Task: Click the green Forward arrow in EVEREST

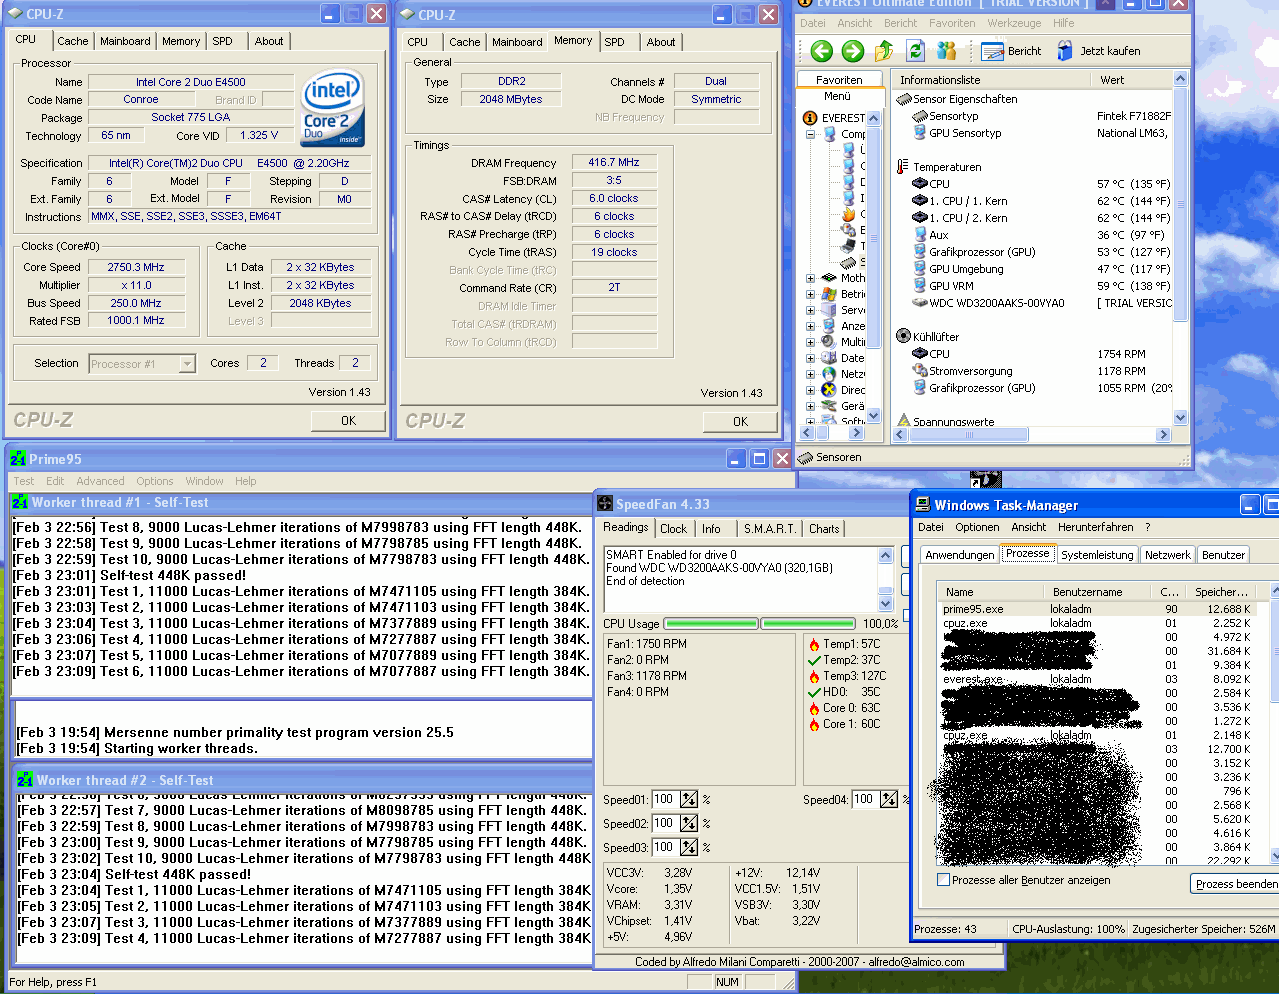Action: (x=853, y=51)
